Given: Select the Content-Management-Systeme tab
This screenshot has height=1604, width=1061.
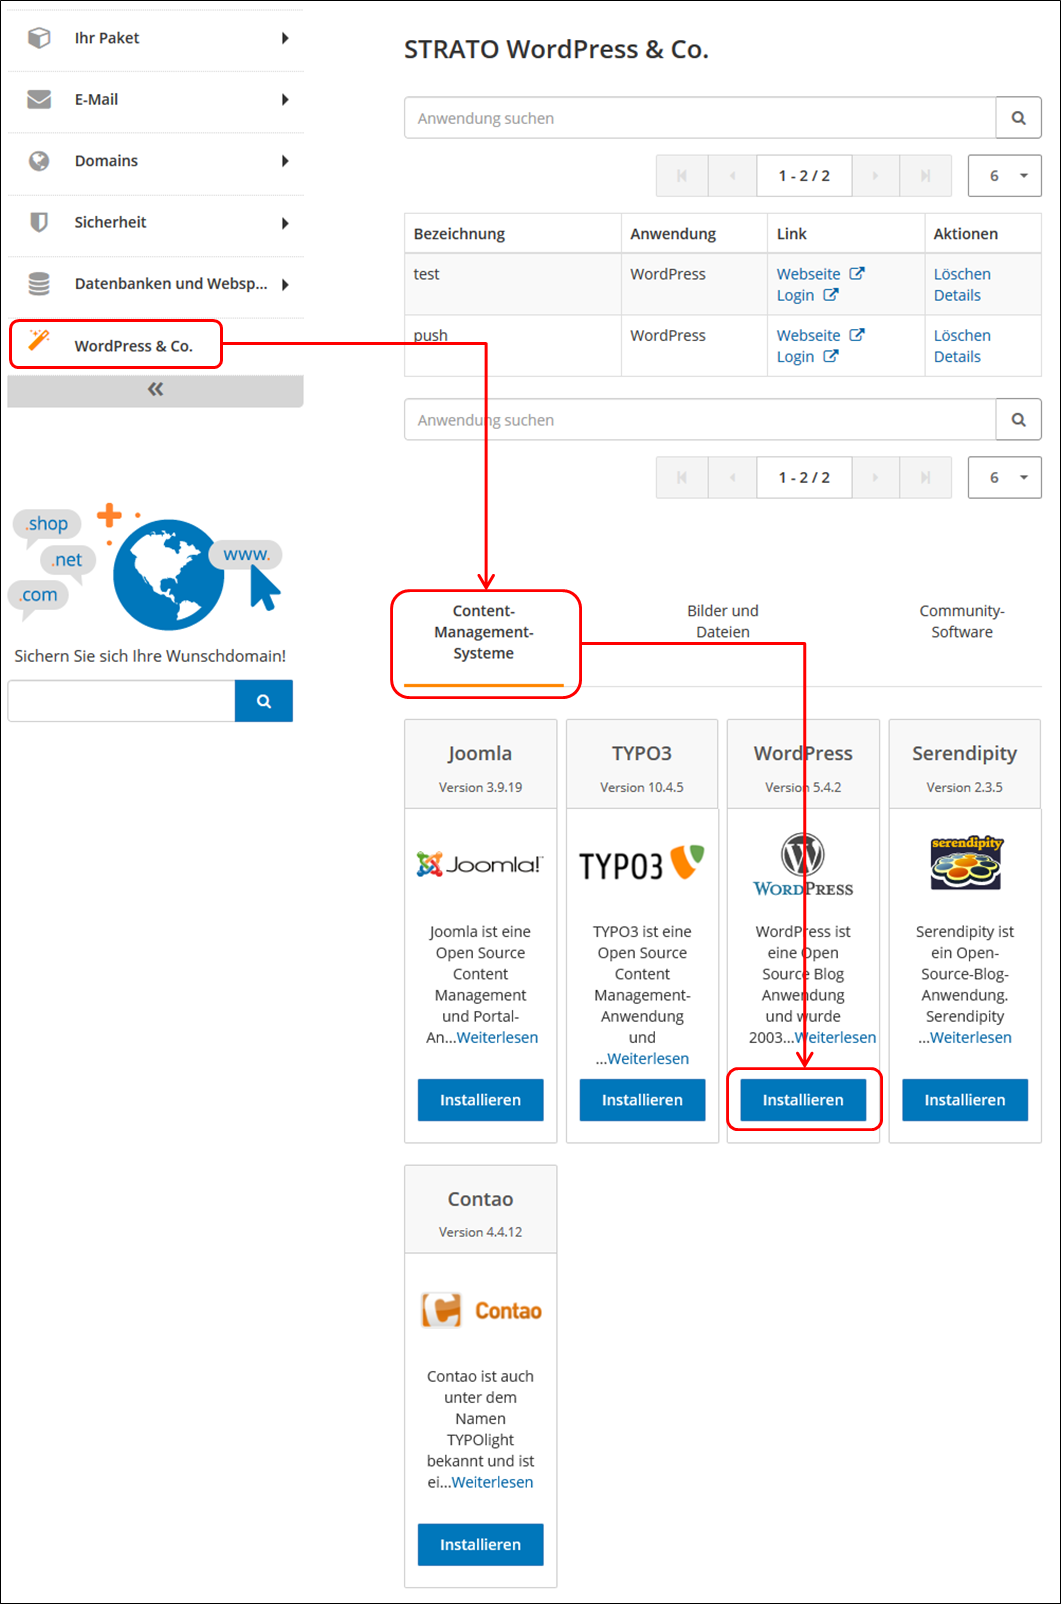Looking at the screenshot, I should tap(484, 632).
